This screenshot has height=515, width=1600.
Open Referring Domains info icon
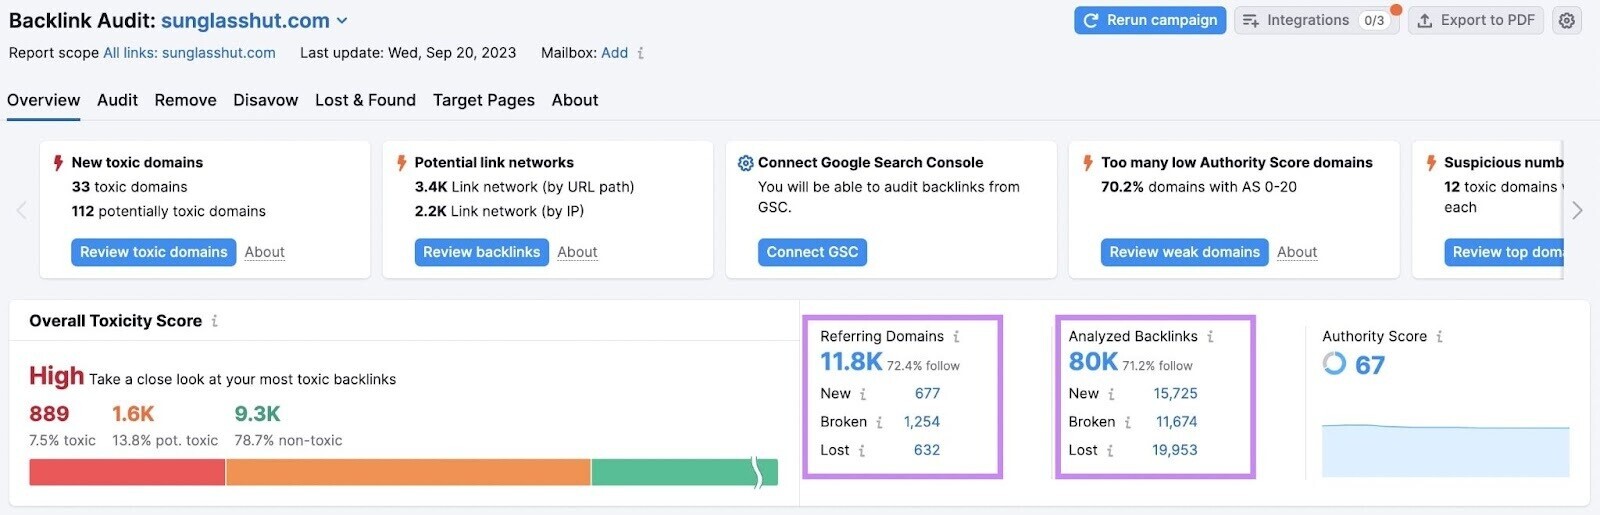pyautogui.click(x=956, y=337)
